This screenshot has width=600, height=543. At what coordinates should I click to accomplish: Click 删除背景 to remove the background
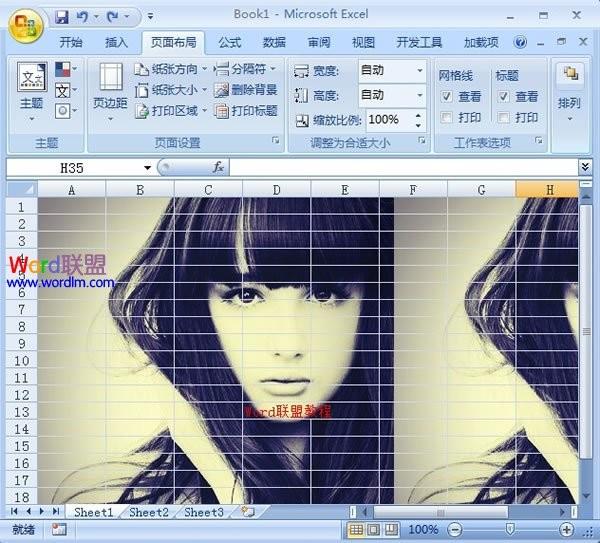(246, 90)
